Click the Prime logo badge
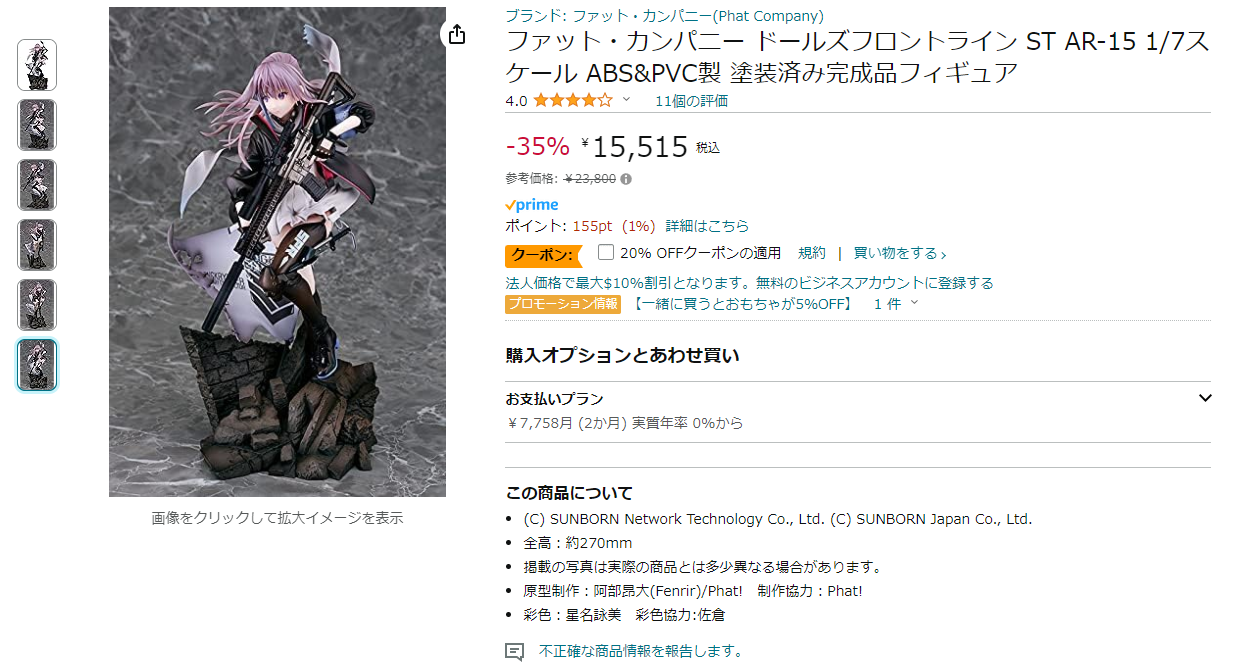Screen dimensions: 1233x663 tap(532, 204)
